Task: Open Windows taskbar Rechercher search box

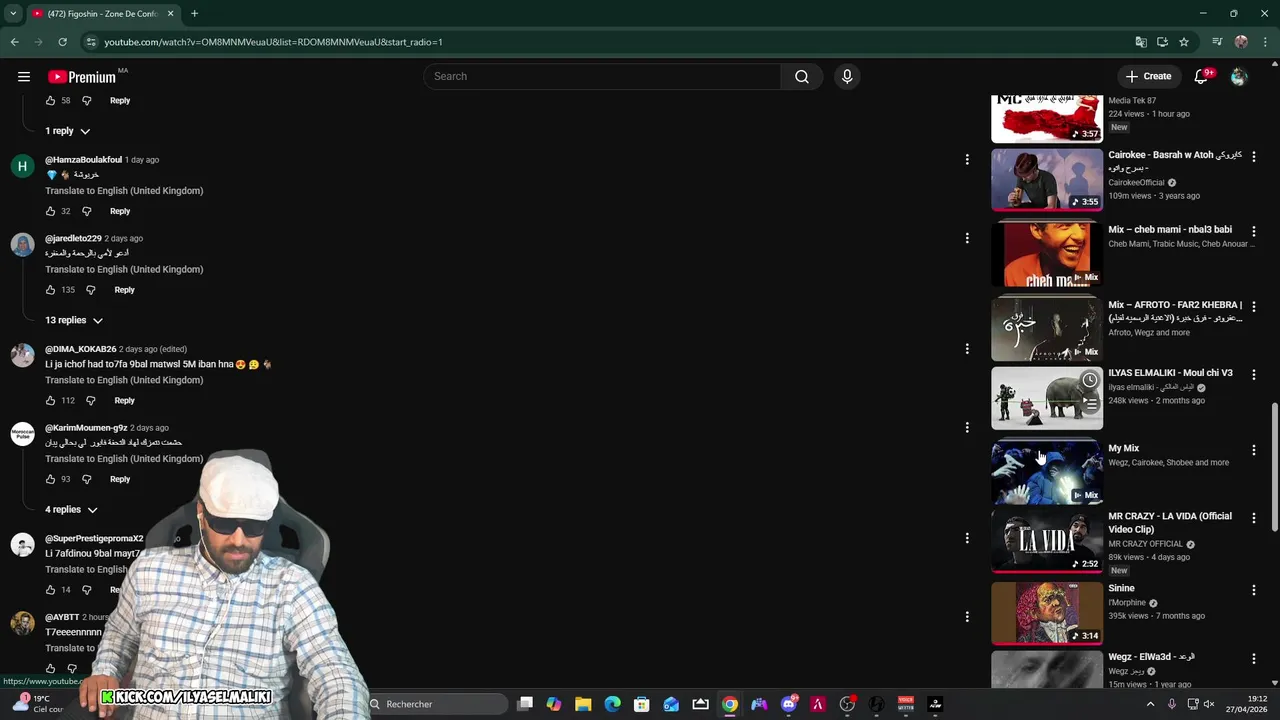Action: [x=437, y=704]
